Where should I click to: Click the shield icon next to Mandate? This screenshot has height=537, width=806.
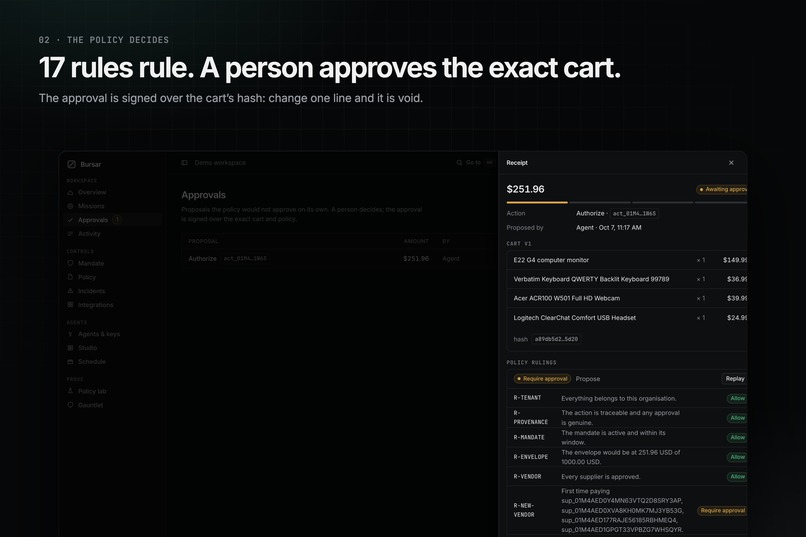click(70, 263)
